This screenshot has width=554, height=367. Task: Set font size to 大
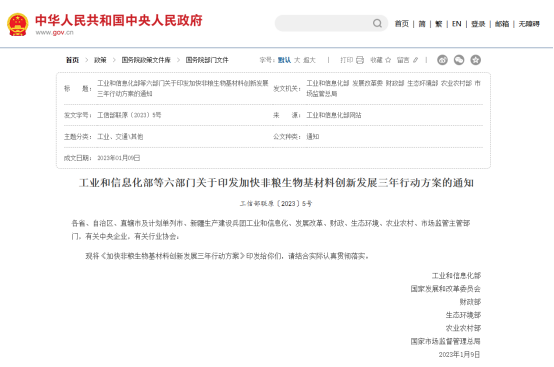(x=297, y=60)
